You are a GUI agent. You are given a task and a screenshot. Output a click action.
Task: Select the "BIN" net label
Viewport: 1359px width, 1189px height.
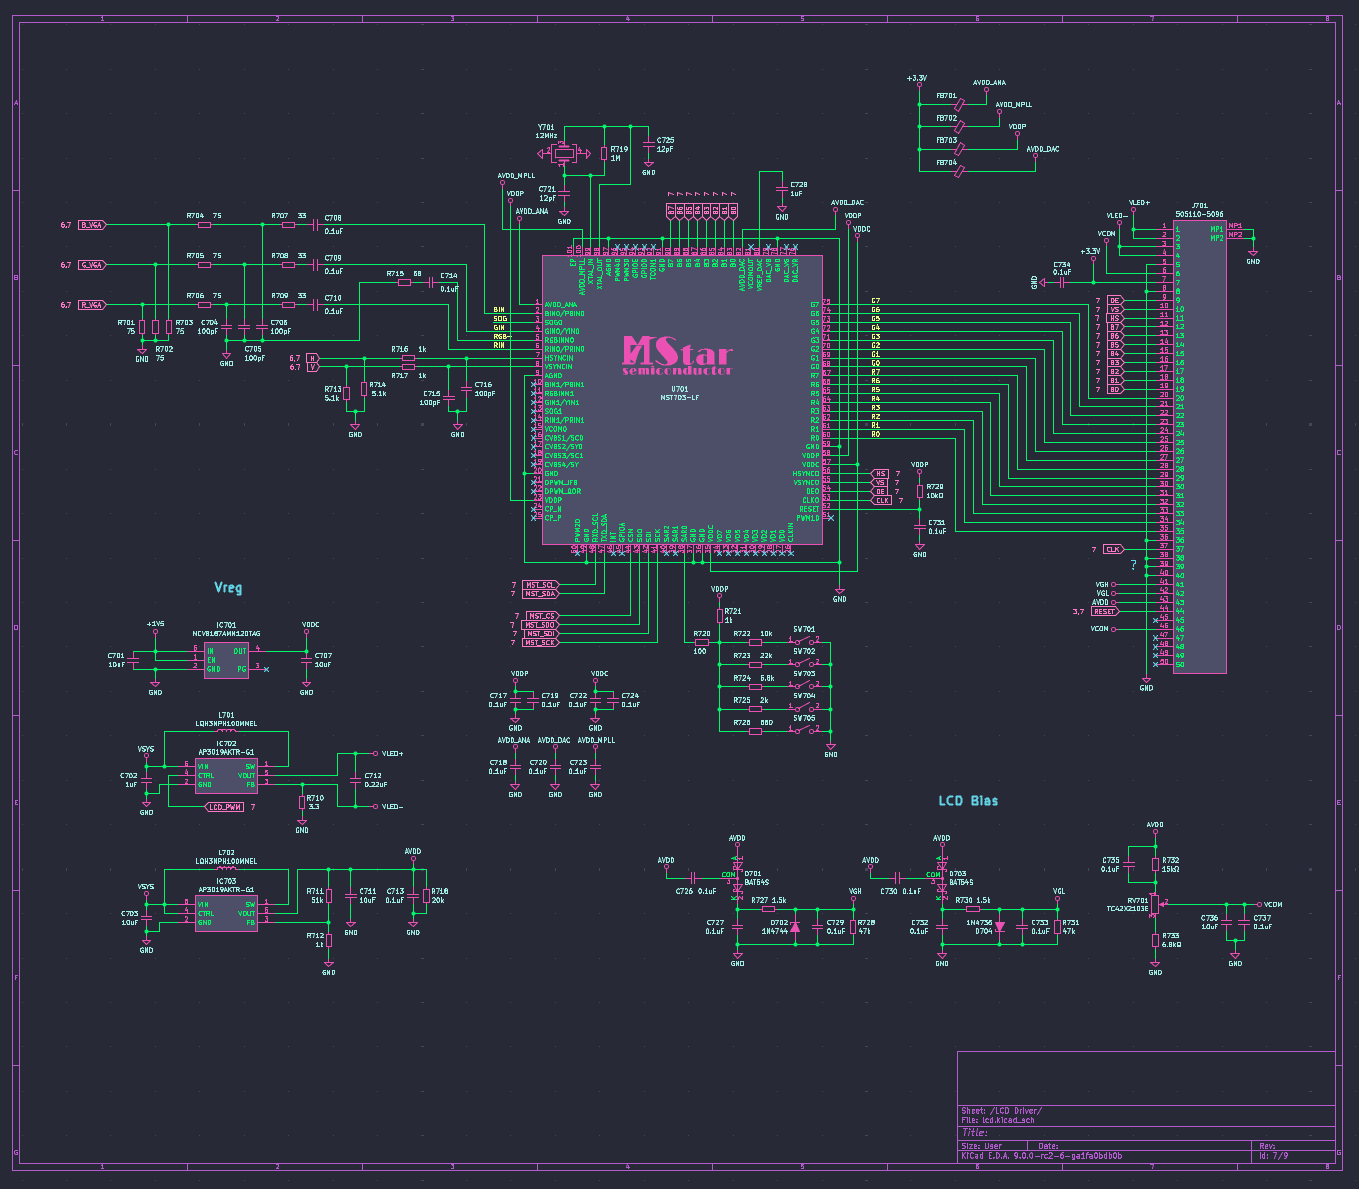(x=500, y=310)
